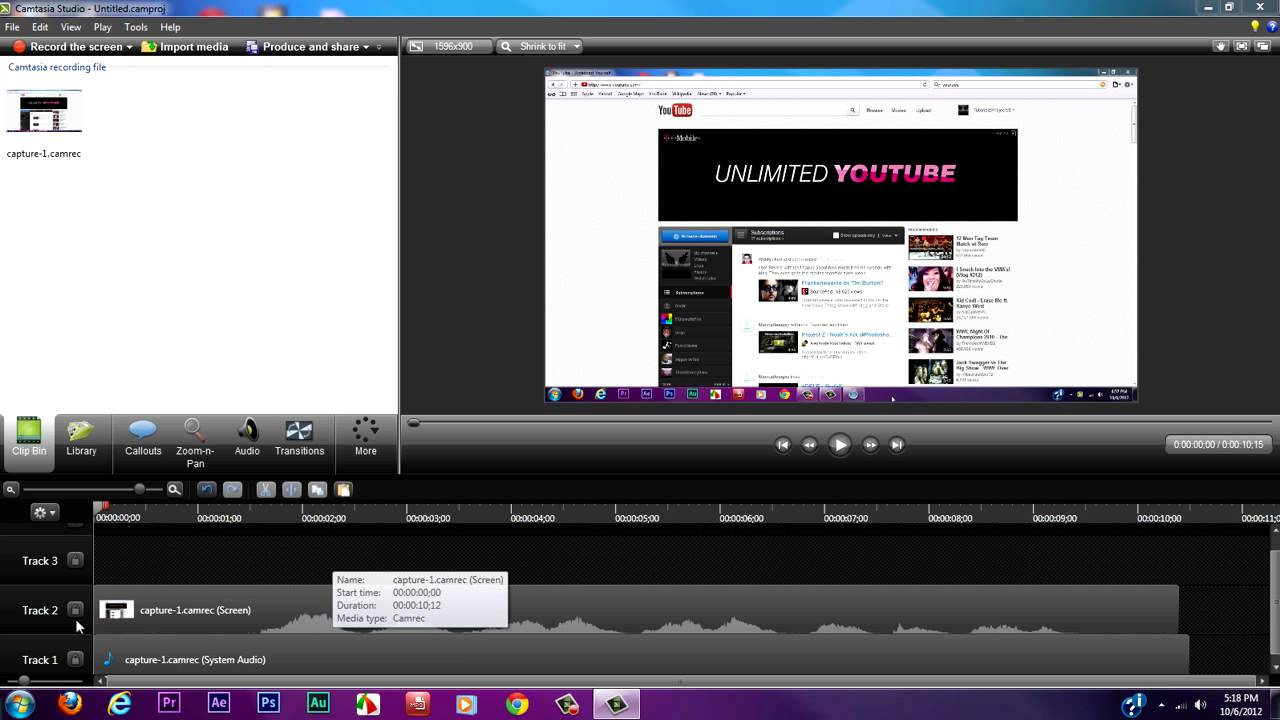1280x720 pixels.
Task: Open the Transitions tool
Action: tap(299, 438)
